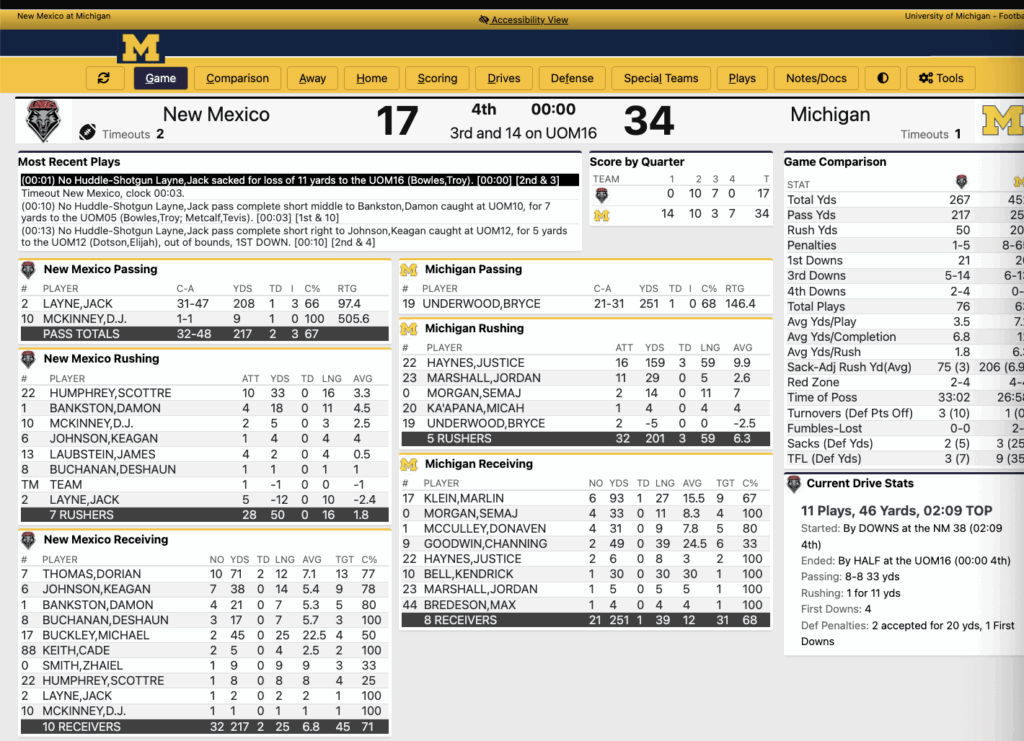
Task: Click the New Mexico Lobos logo on scoreboard
Action: pyautogui.click(x=43, y=120)
